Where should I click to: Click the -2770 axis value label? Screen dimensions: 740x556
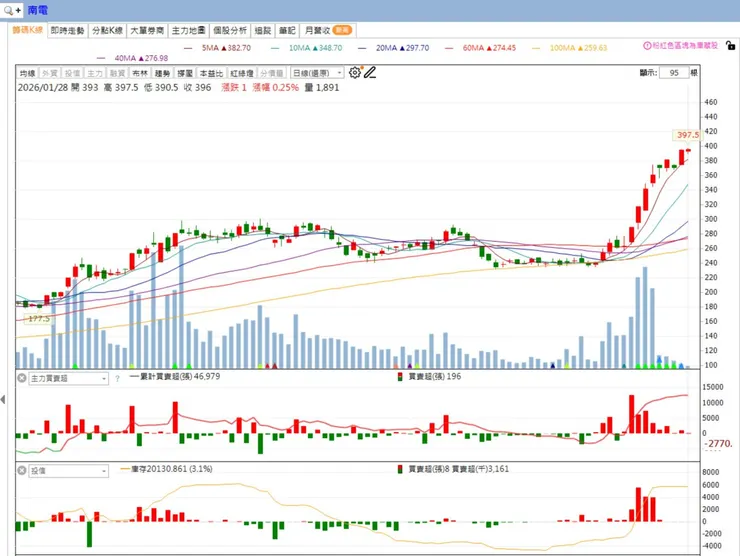point(718,444)
